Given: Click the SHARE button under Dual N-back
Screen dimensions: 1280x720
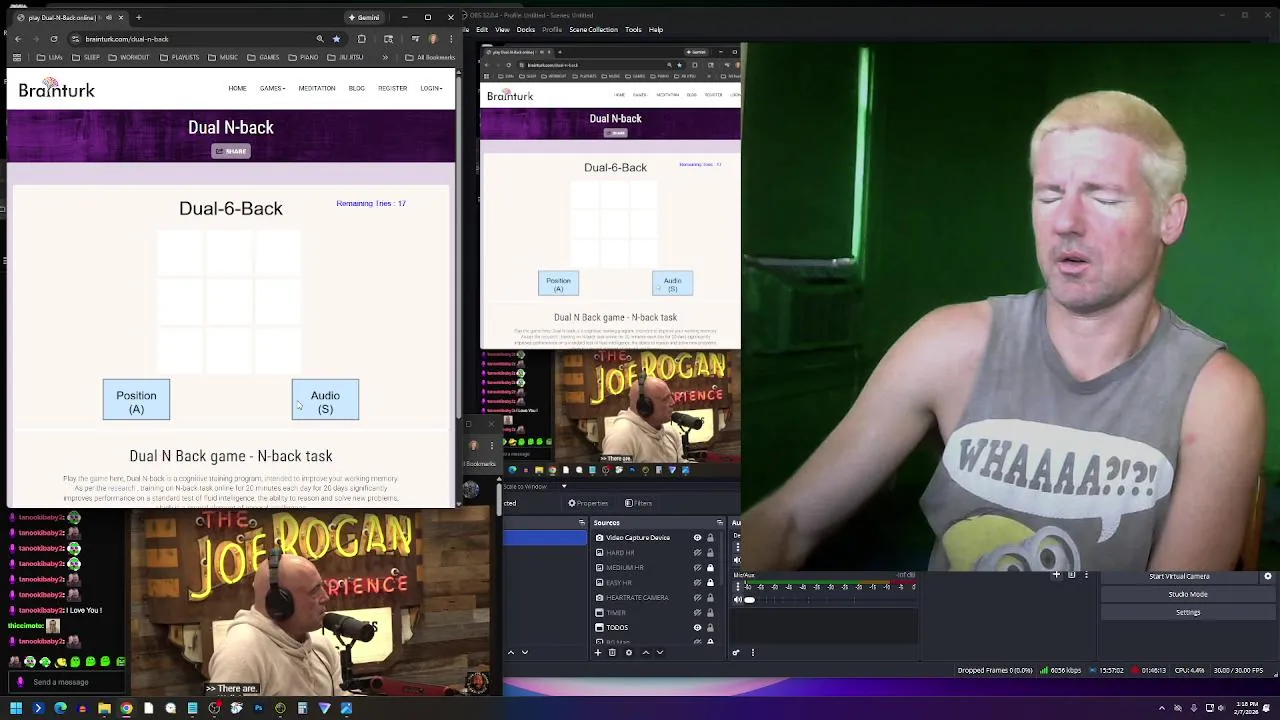Looking at the screenshot, I should coord(231,151).
